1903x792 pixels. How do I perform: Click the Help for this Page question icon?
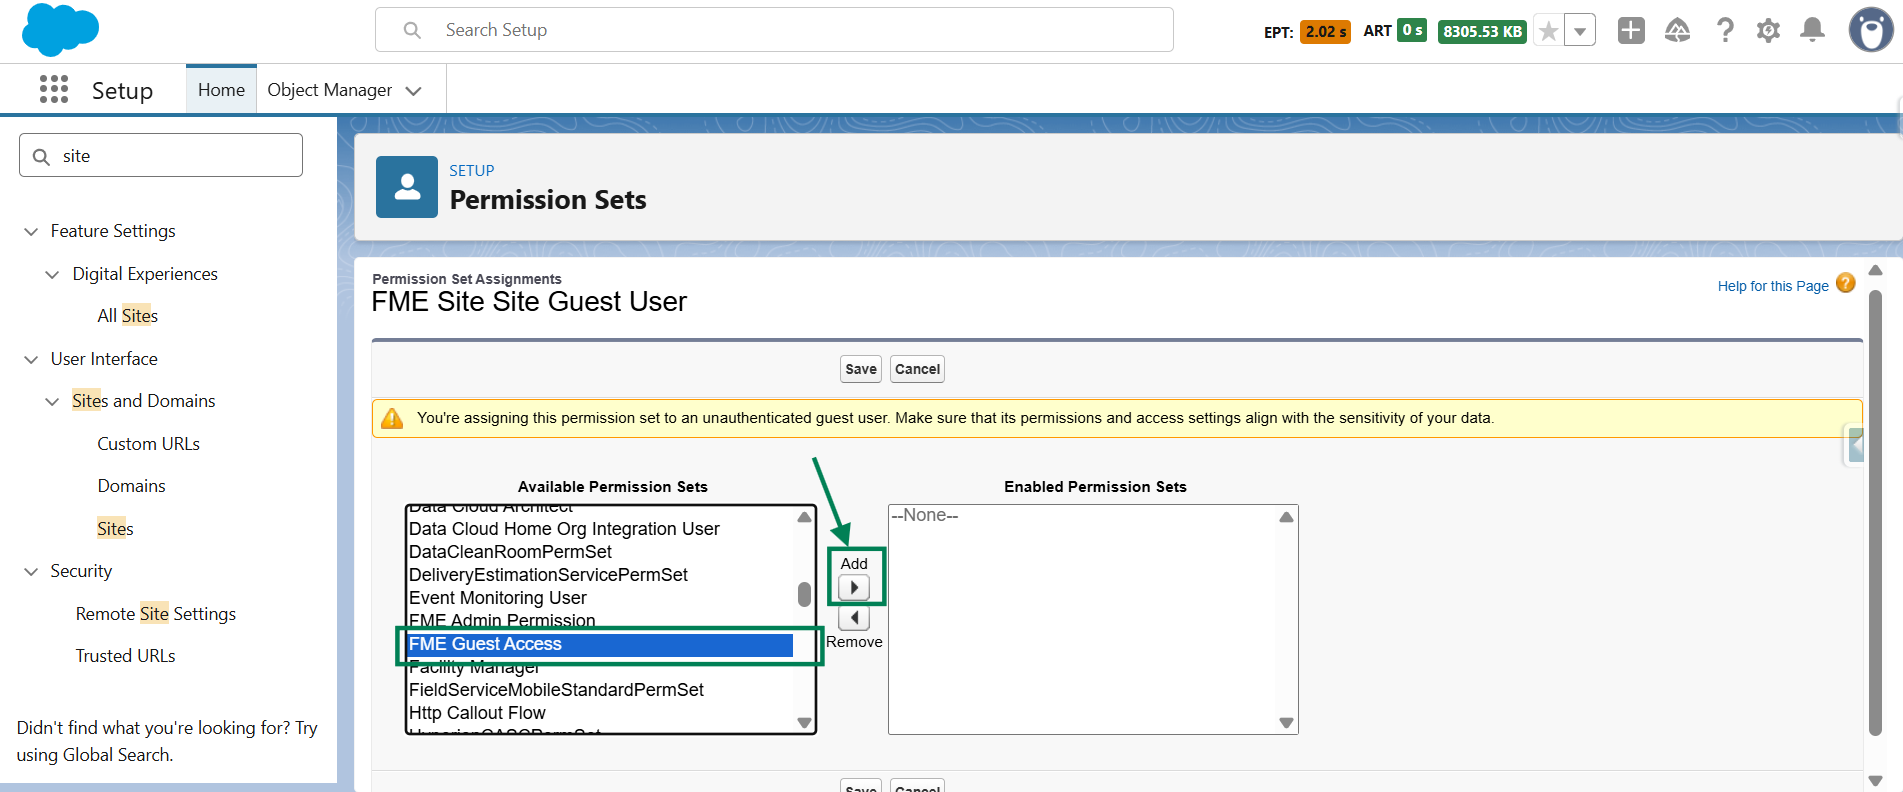point(1846,284)
